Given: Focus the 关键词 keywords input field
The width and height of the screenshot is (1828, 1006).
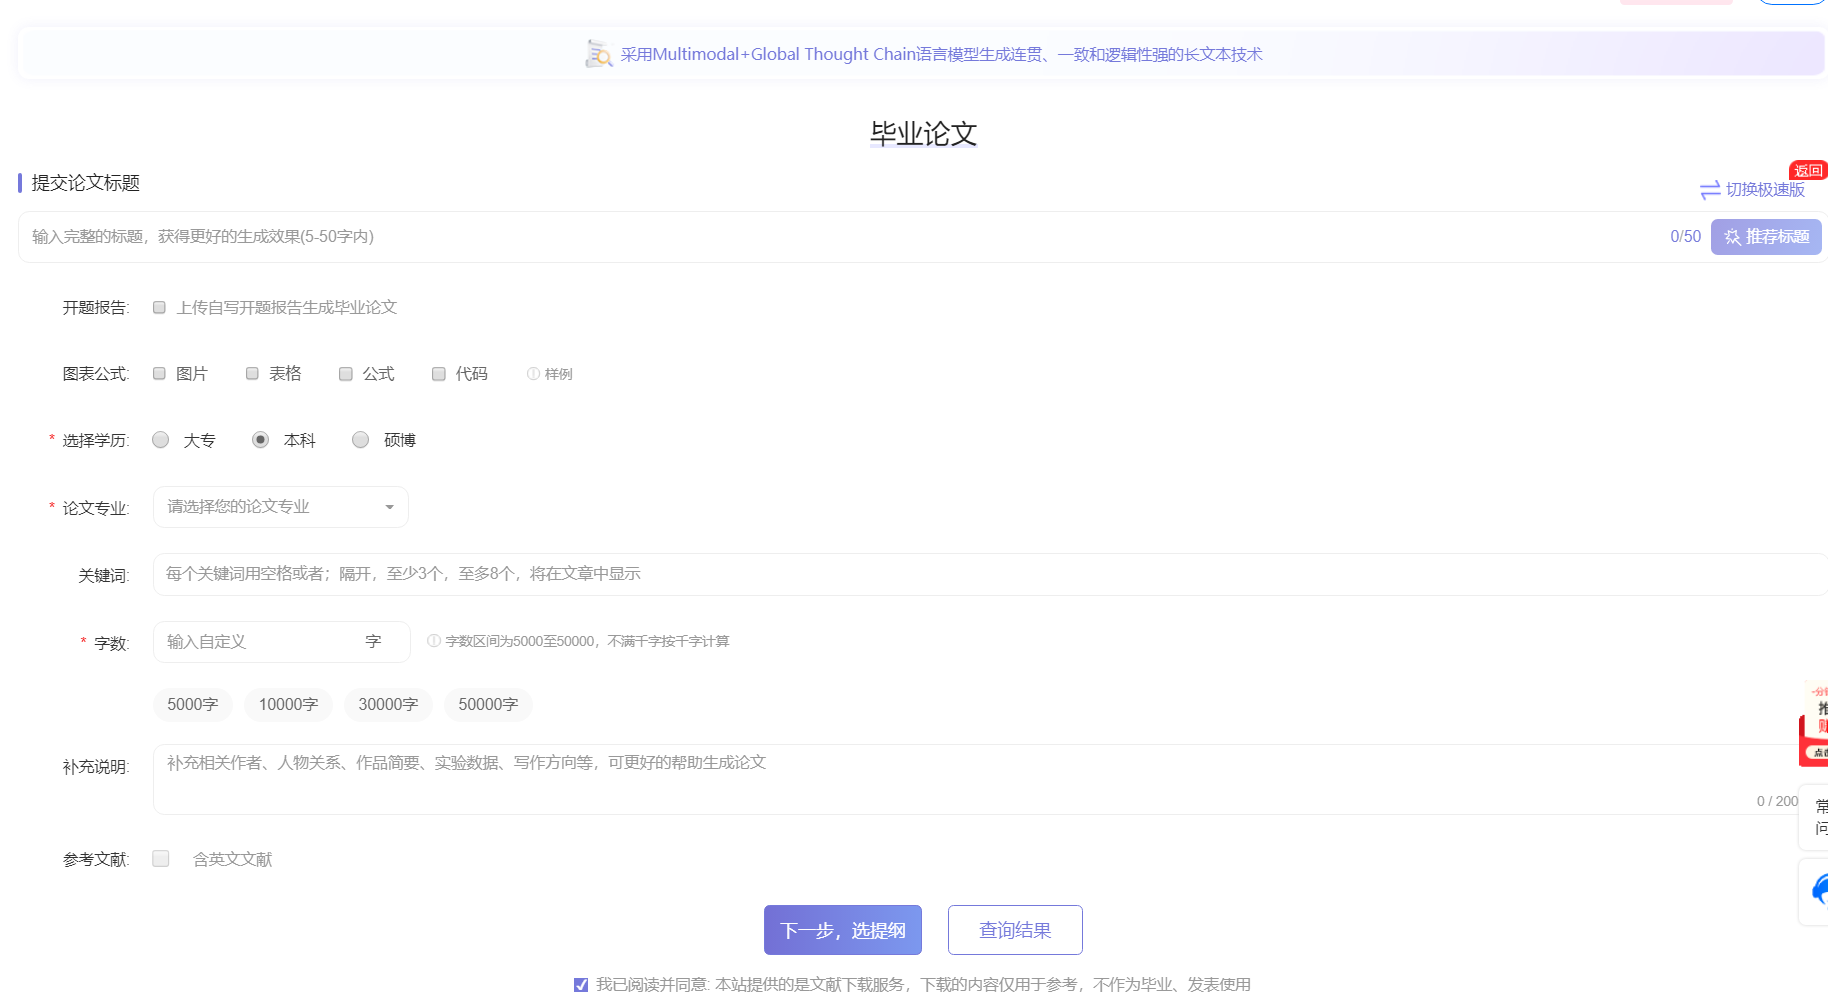Looking at the screenshot, I should click(x=990, y=574).
